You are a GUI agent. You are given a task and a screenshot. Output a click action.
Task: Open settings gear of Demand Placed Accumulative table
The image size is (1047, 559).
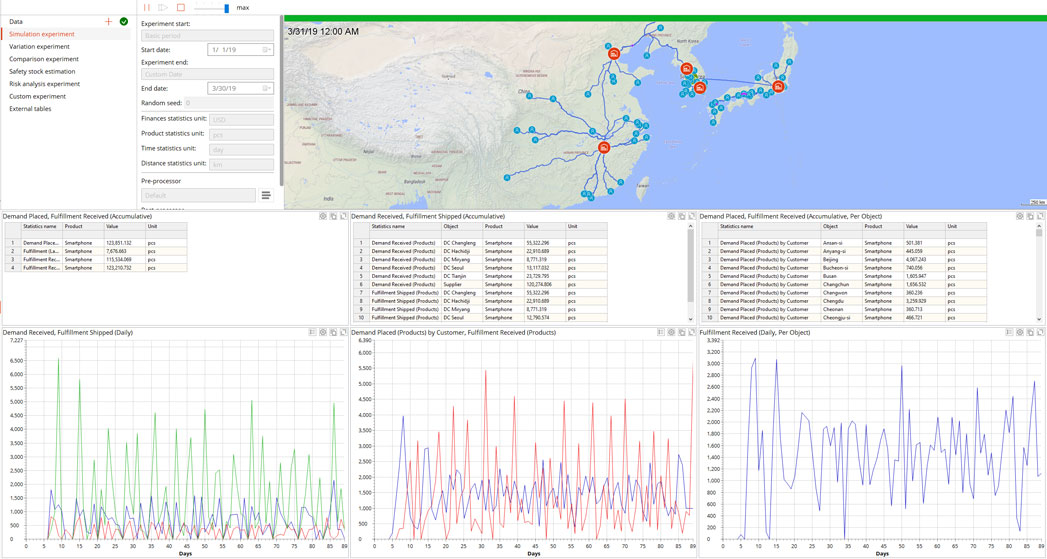click(323, 216)
